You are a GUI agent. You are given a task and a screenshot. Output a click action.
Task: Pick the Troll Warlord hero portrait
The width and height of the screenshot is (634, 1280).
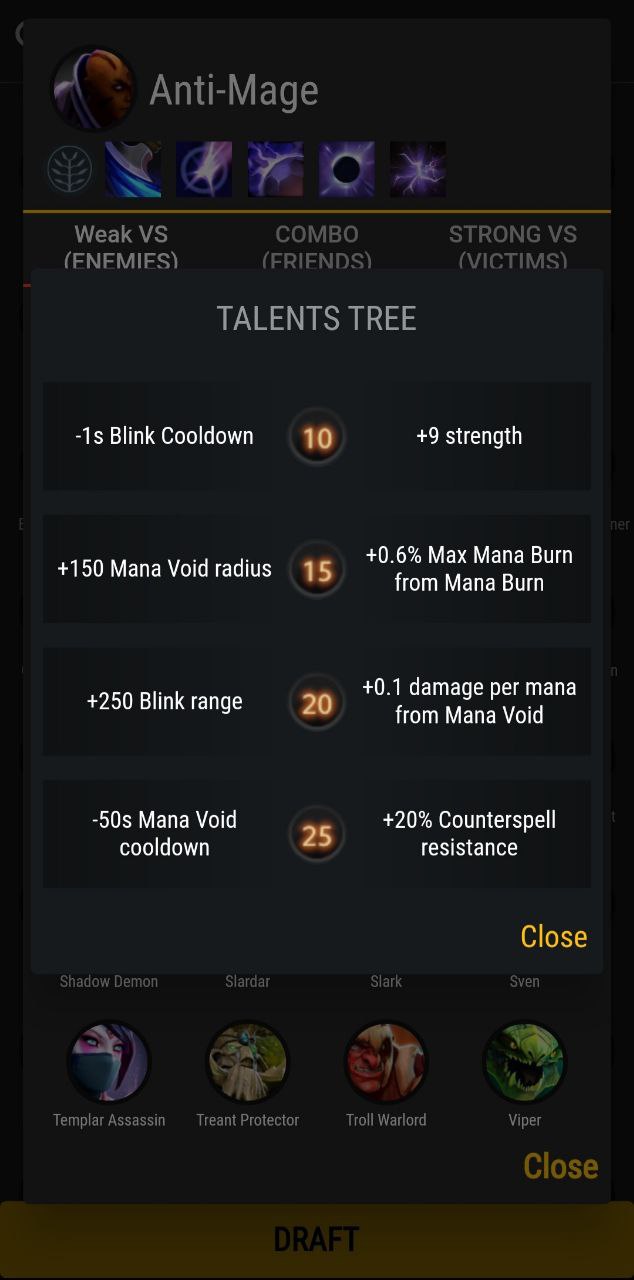(x=386, y=1063)
